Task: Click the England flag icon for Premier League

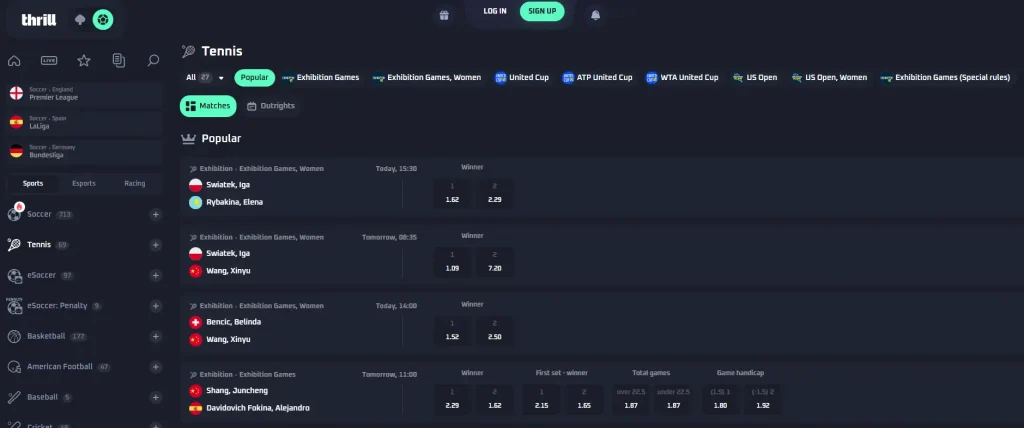Action: (16, 93)
